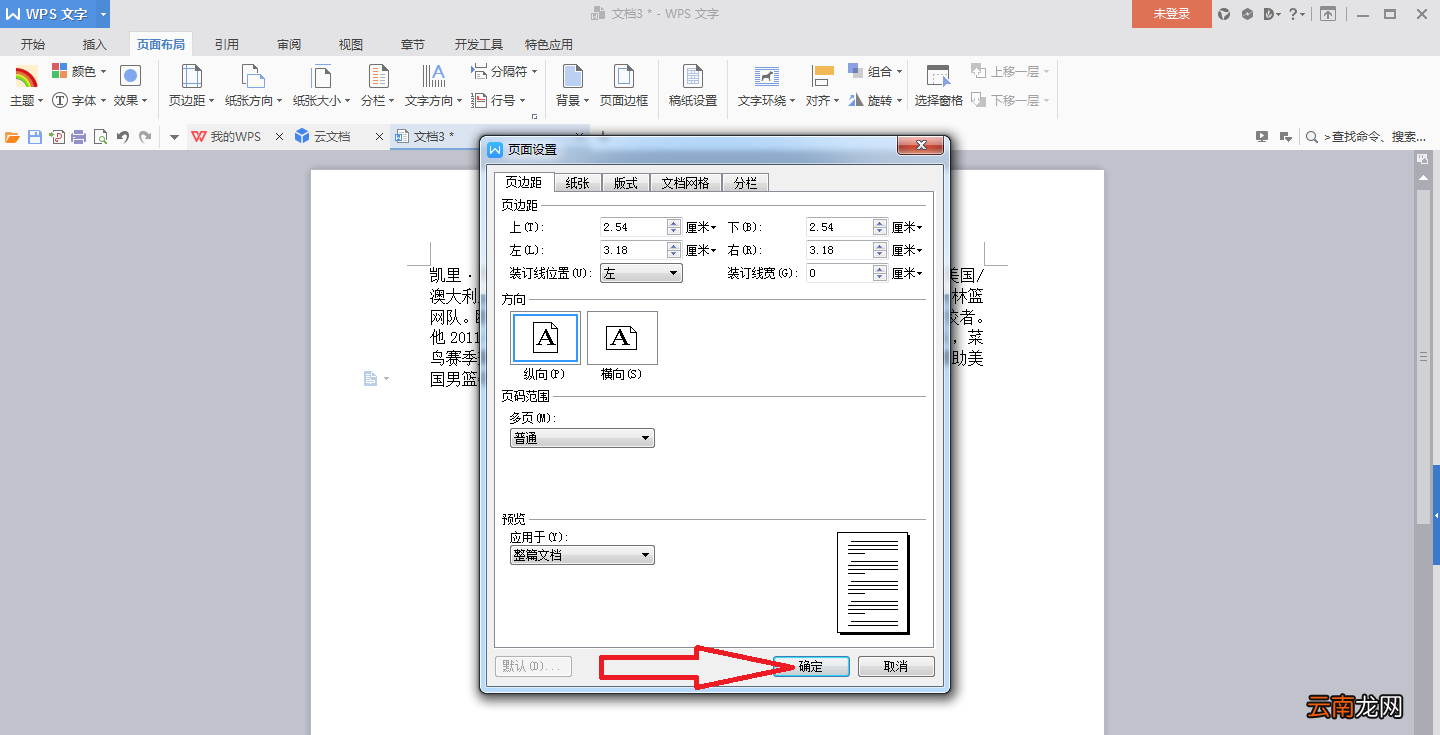Screen dimensions: 1440x735
Task: Click the 旋转 rotate icon
Action: point(856,100)
